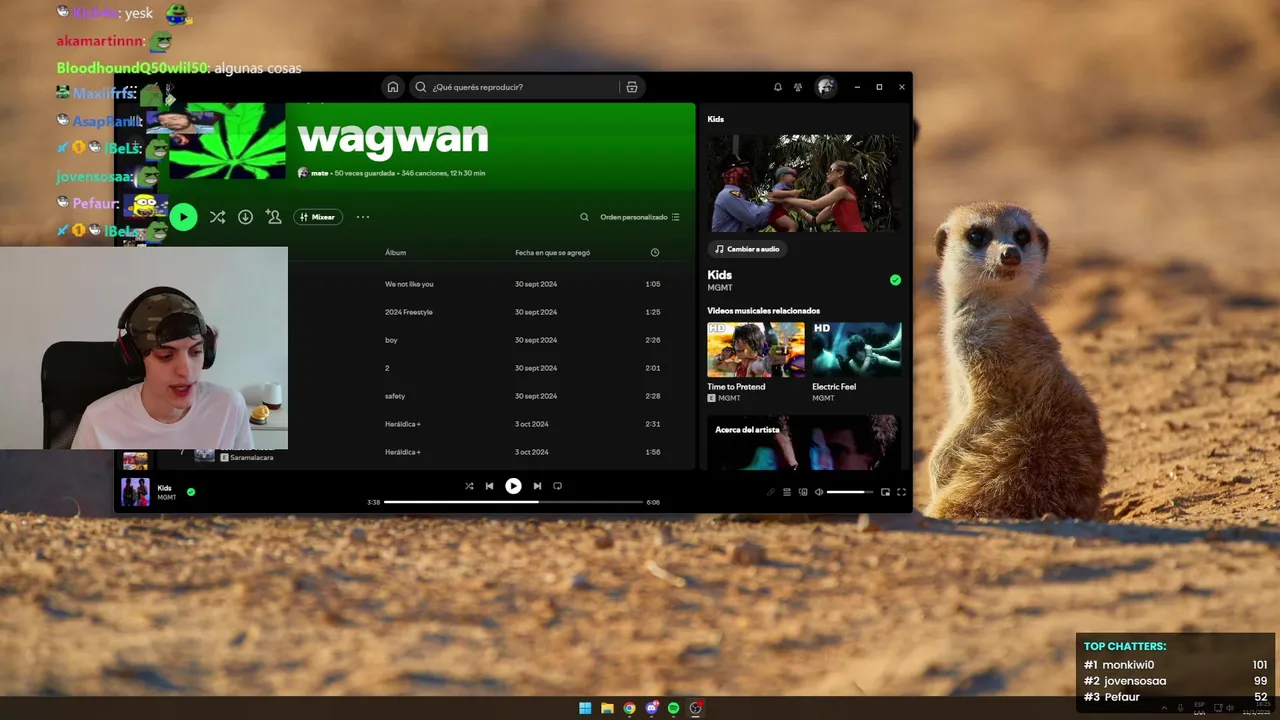Open the play queue

click(787, 492)
